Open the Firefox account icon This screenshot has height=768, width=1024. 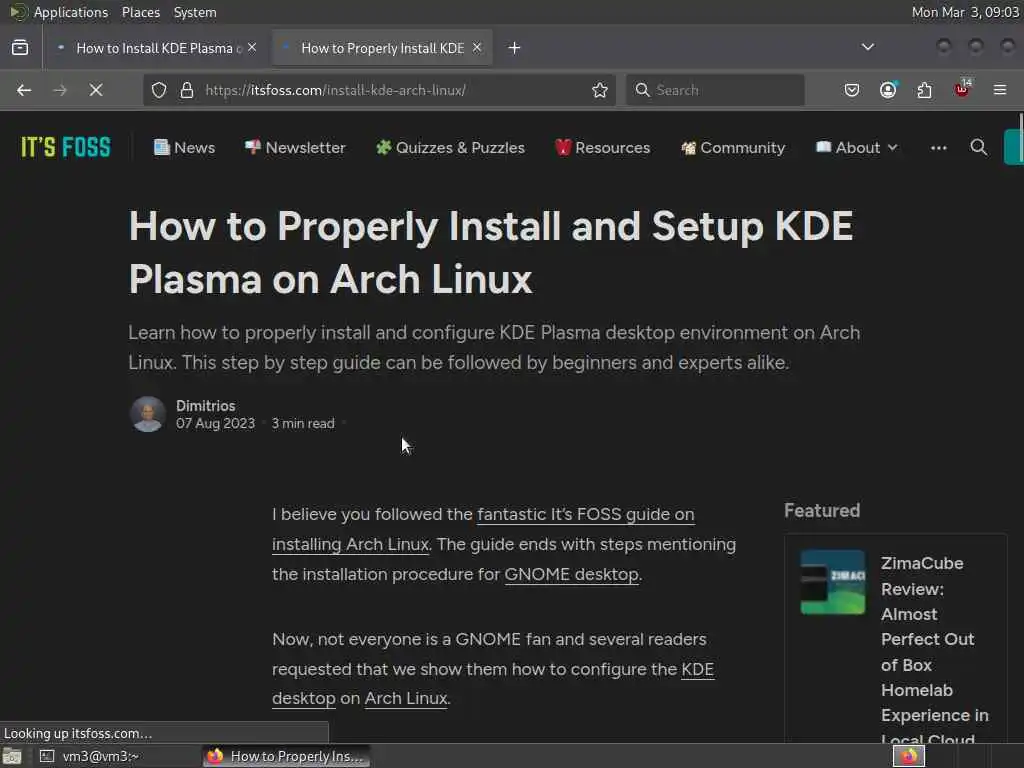[888, 90]
